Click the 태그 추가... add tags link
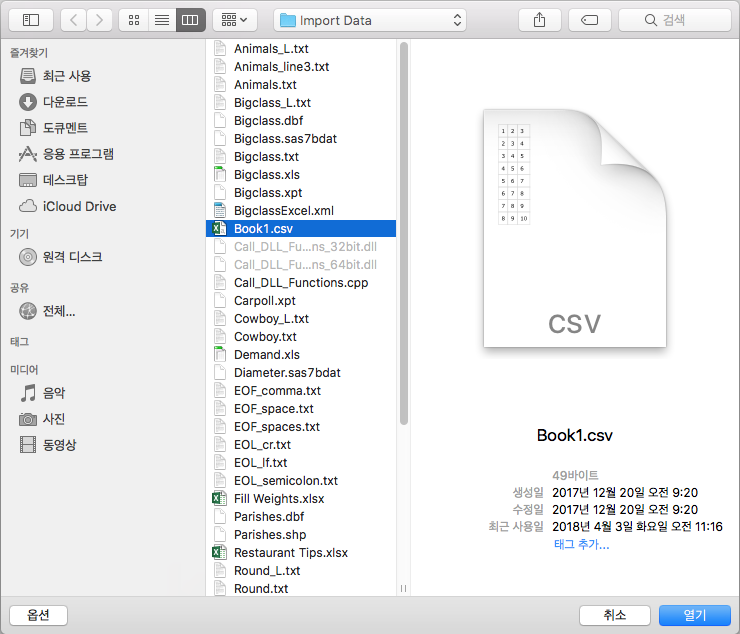Image resolution: width=740 pixels, height=634 pixels. pos(581,544)
